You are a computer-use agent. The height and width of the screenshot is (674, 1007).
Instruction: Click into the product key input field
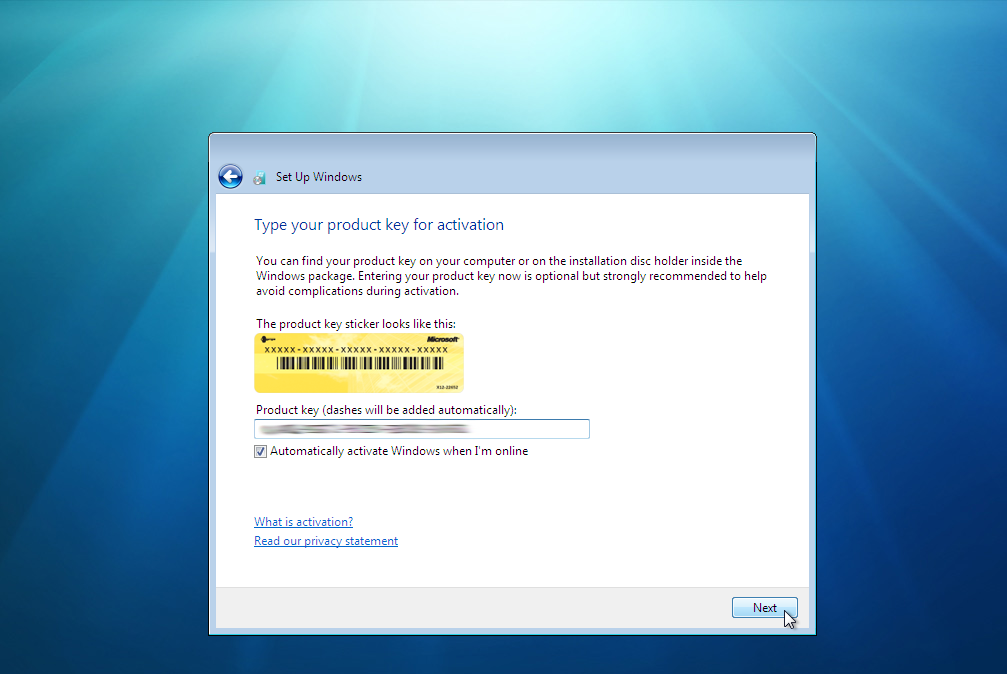click(x=421, y=429)
